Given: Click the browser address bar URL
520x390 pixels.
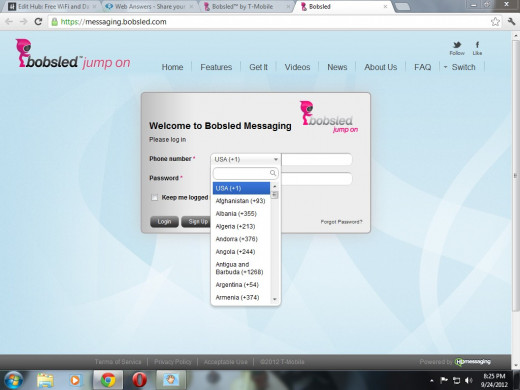Looking at the screenshot, I should click(x=113, y=22).
